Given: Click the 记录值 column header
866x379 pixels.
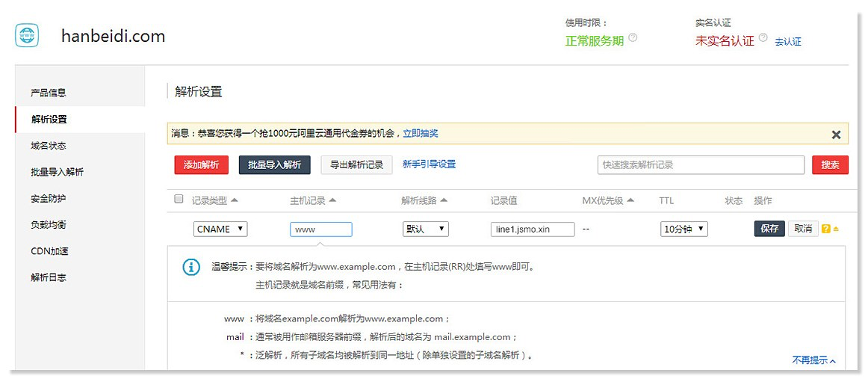Looking at the screenshot, I should tap(504, 201).
